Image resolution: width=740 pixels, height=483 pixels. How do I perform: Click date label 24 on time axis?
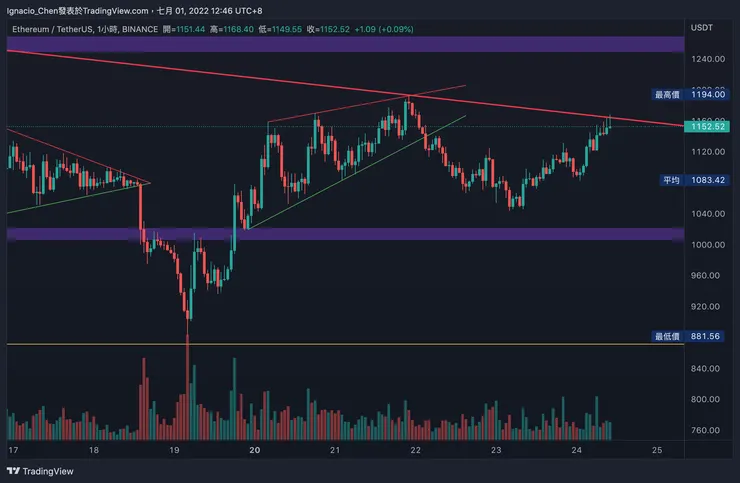576,450
